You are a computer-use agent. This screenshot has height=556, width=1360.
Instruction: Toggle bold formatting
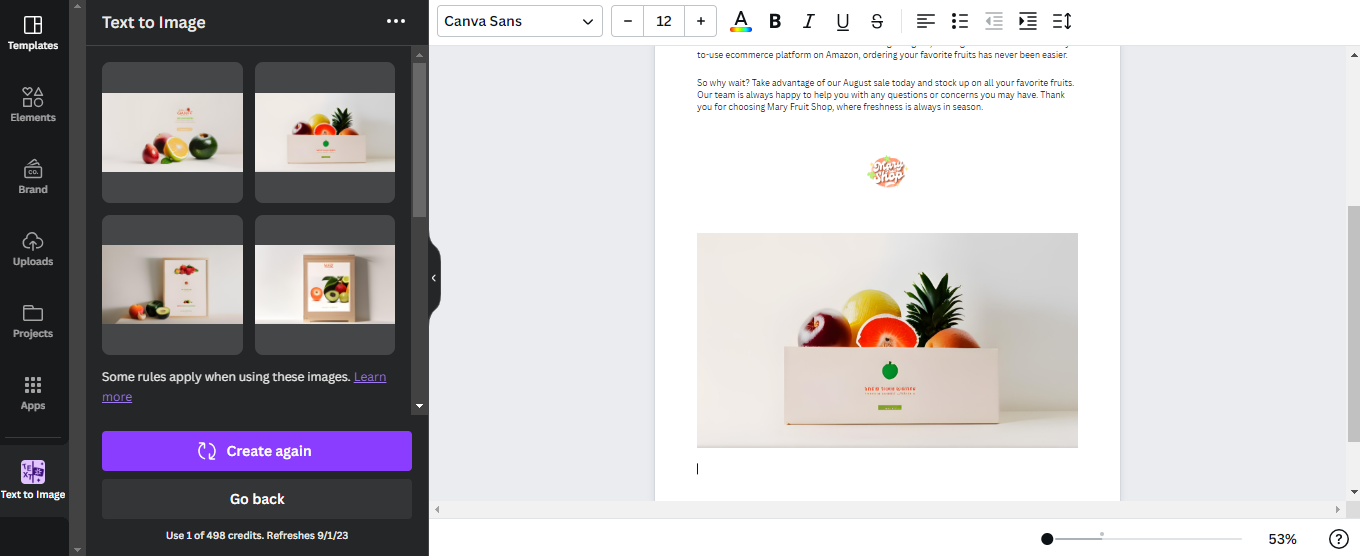pyautogui.click(x=775, y=21)
